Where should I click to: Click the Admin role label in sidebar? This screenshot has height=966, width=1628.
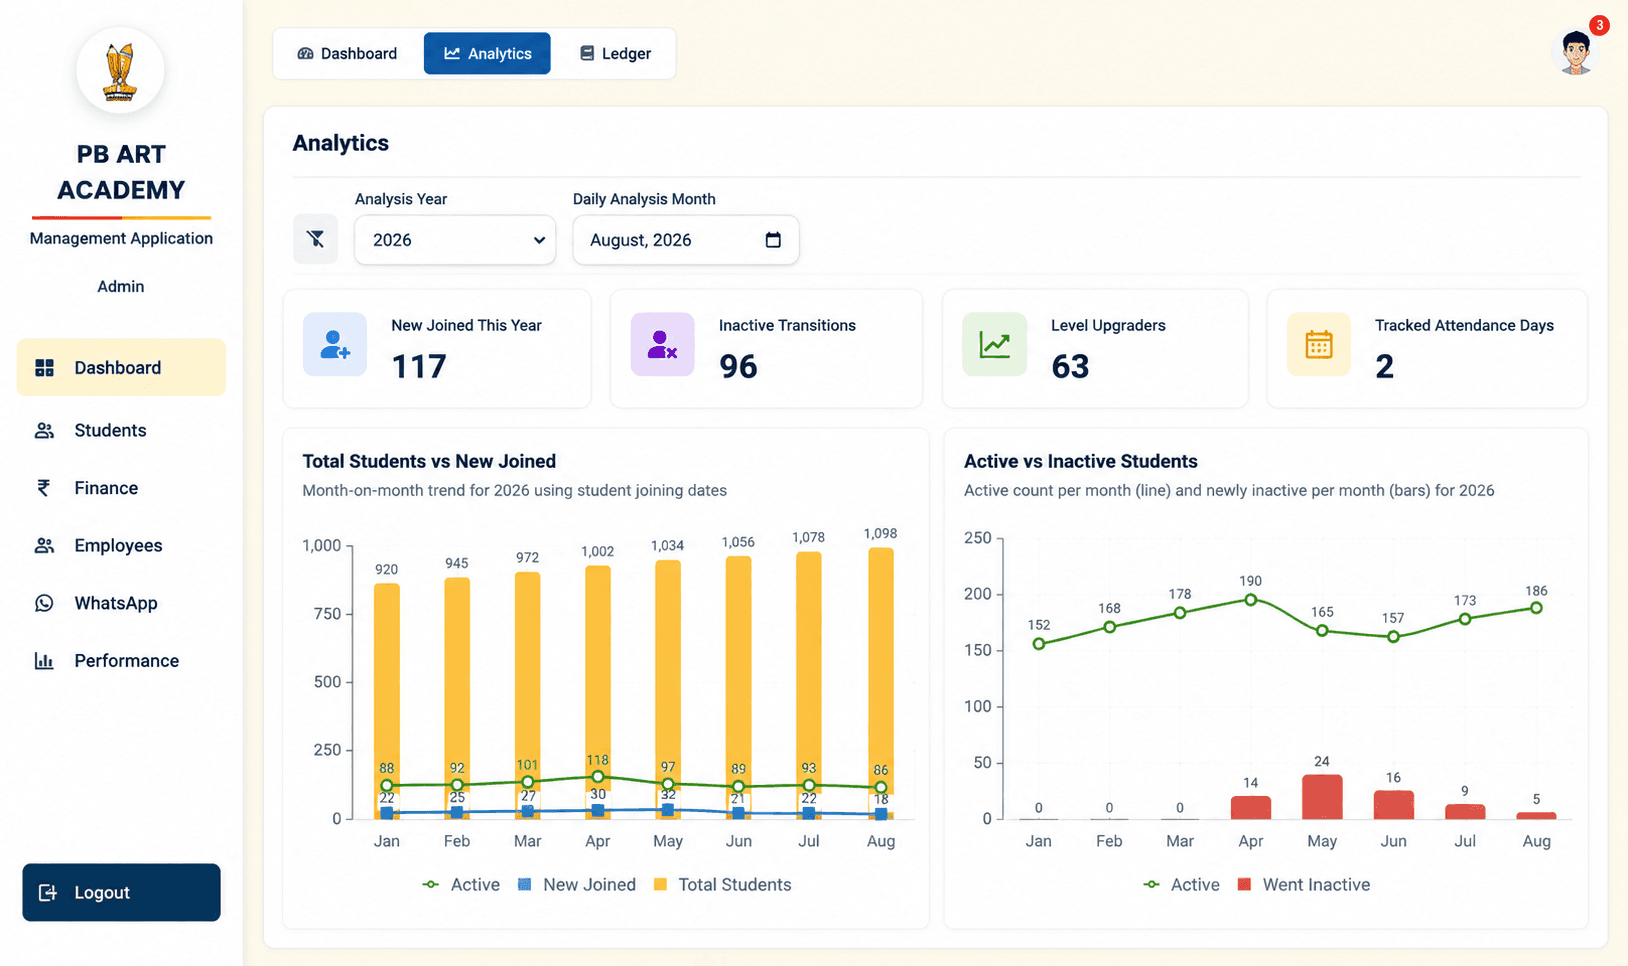tap(121, 286)
